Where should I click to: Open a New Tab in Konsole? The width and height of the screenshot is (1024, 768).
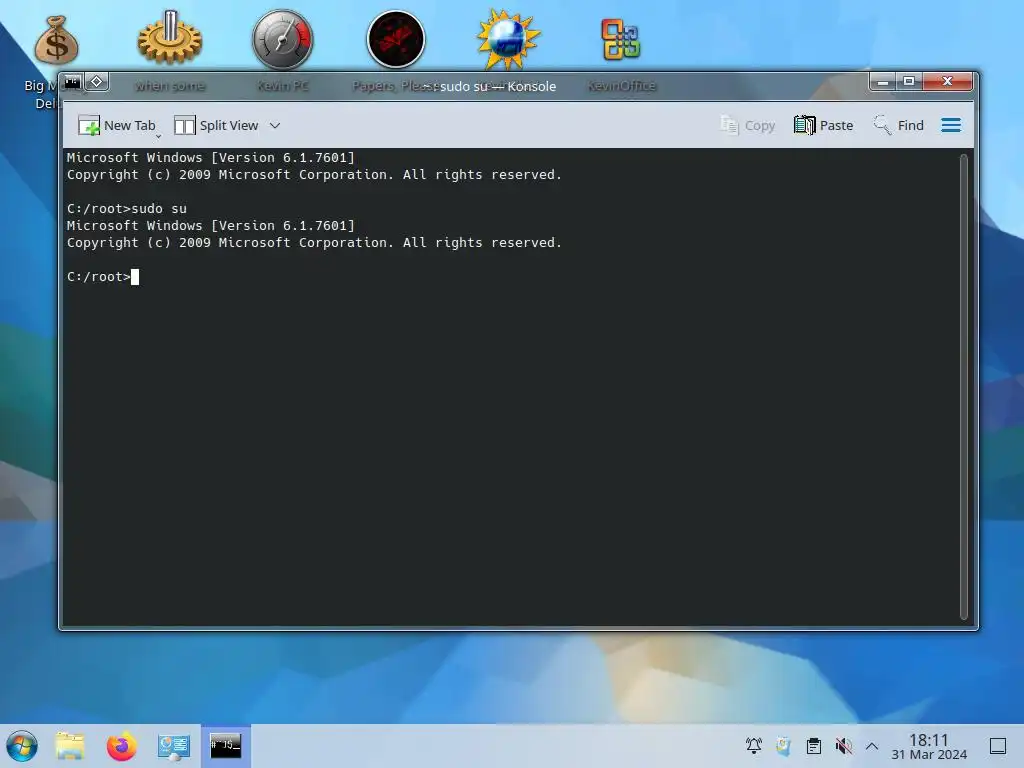116,125
